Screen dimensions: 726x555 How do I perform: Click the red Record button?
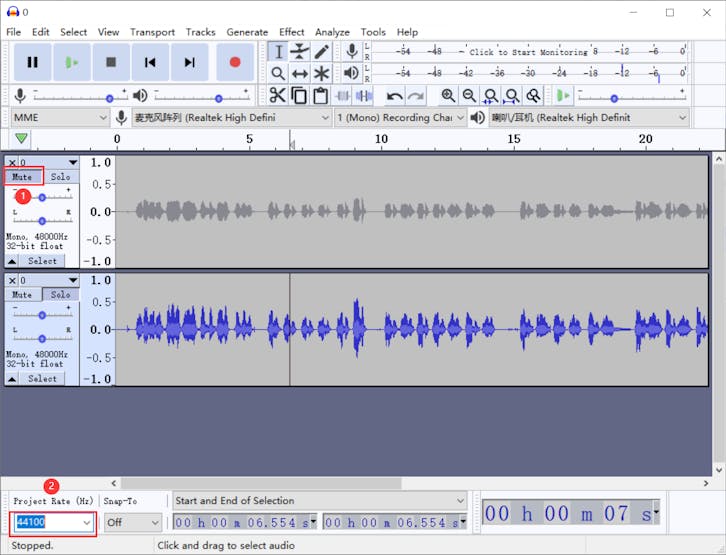235,62
